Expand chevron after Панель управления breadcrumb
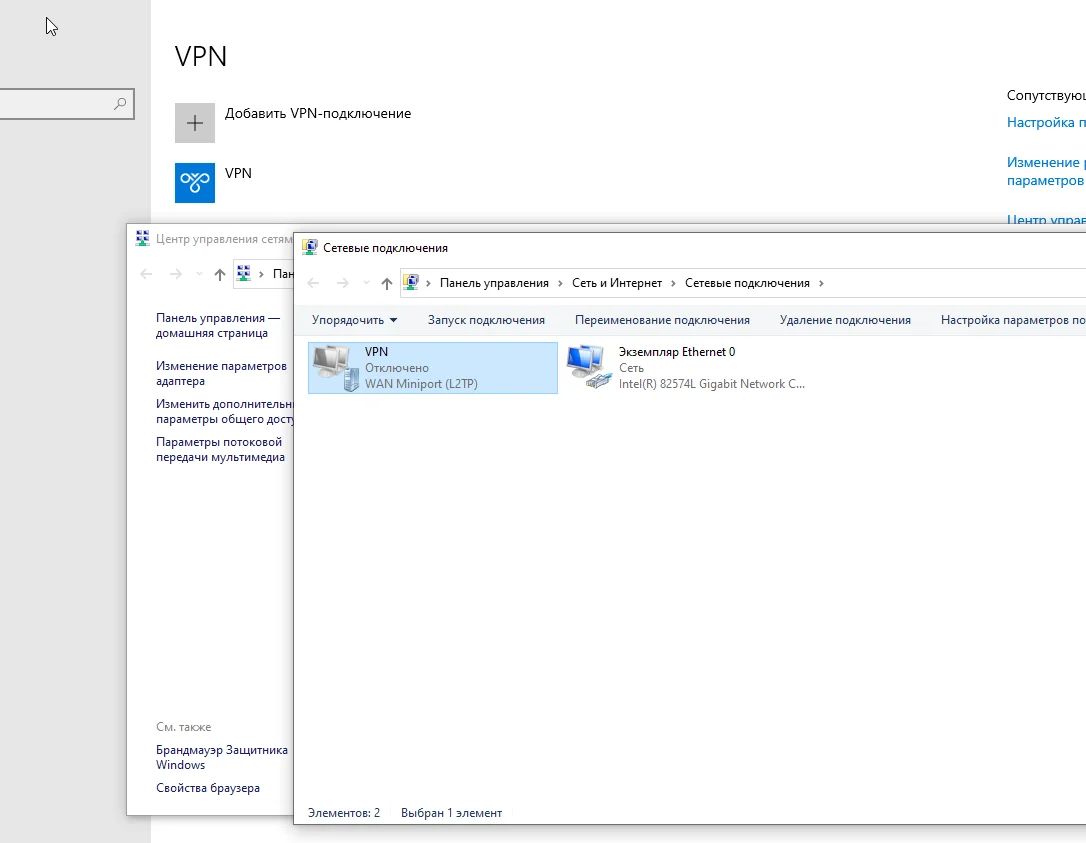 [560, 283]
